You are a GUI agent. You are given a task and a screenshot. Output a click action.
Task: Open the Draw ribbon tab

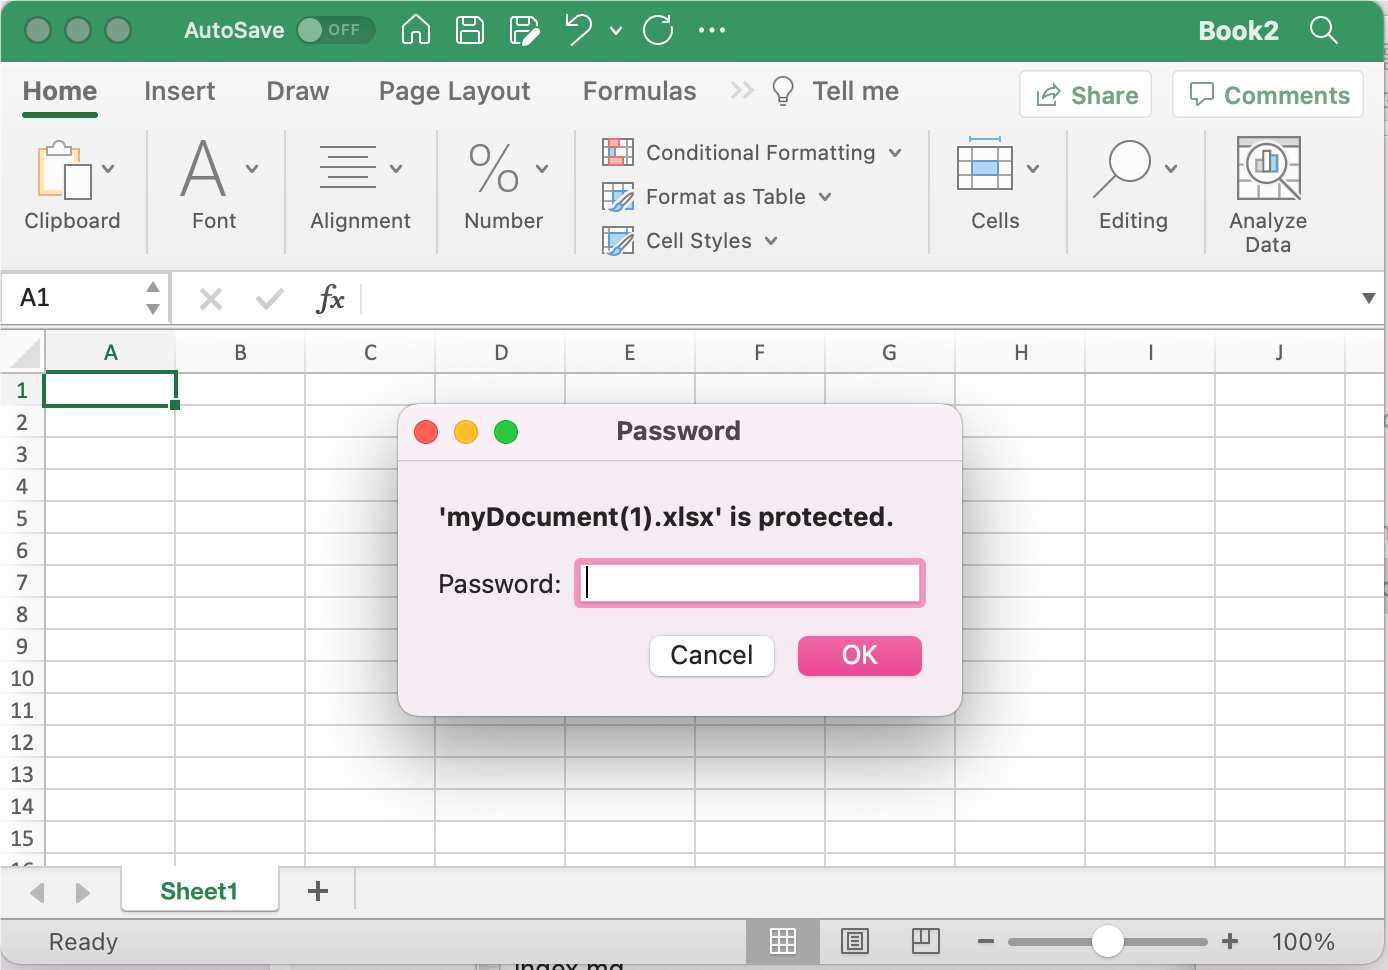[x=297, y=91]
